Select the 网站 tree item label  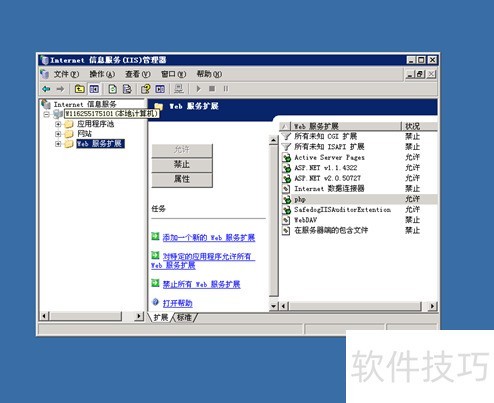point(84,134)
